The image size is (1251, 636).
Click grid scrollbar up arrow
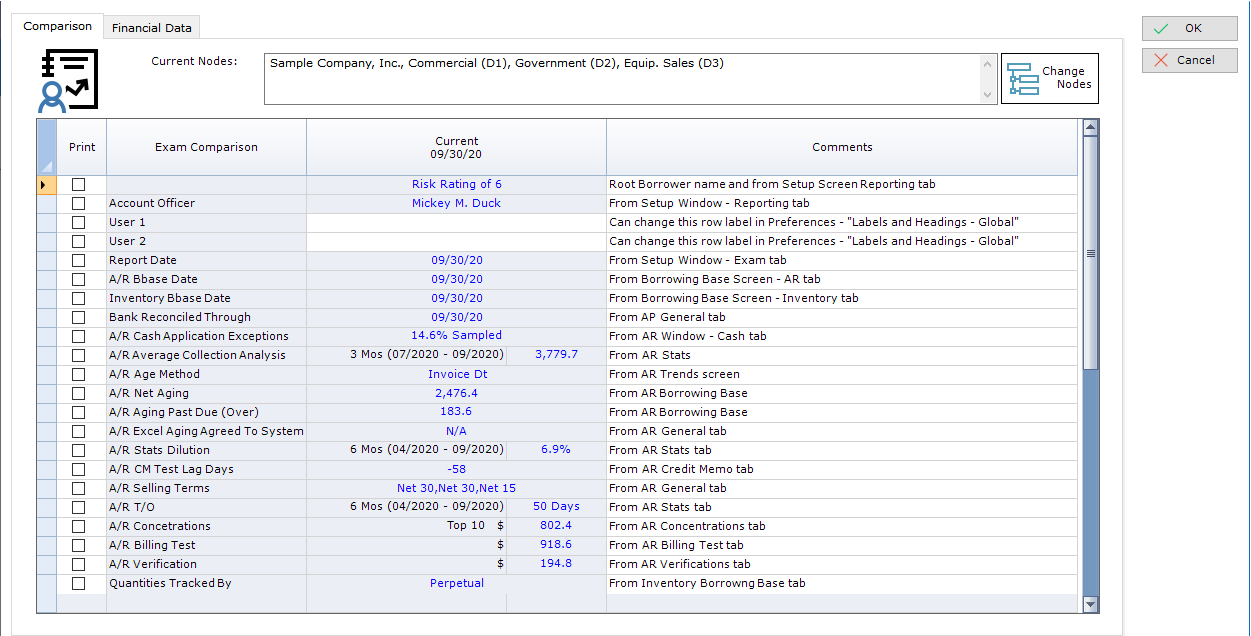coord(1090,127)
